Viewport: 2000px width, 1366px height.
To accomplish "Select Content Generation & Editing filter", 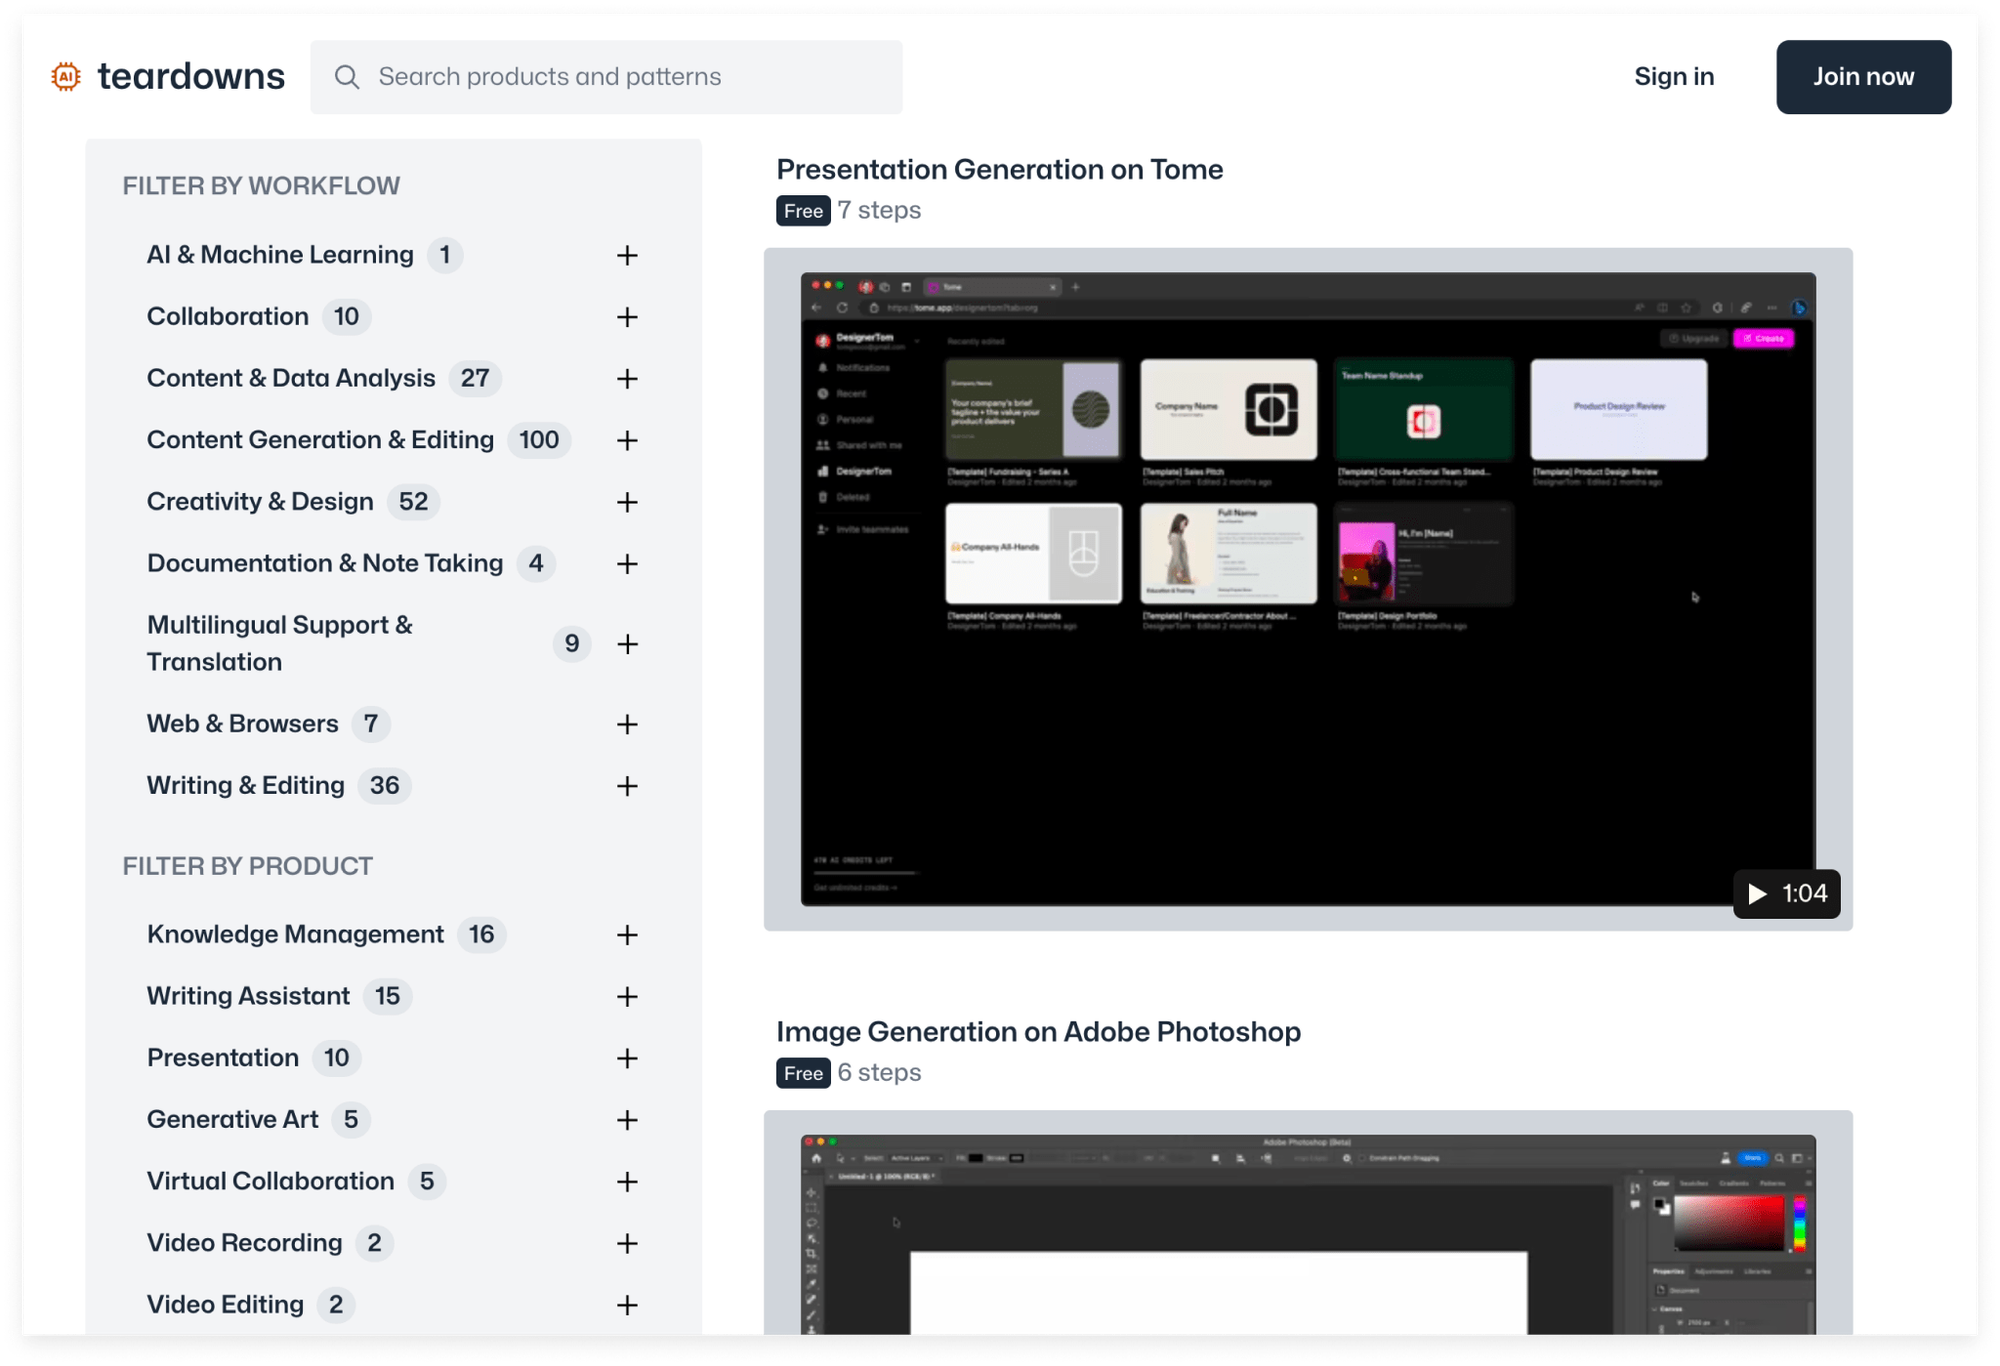I will [320, 440].
